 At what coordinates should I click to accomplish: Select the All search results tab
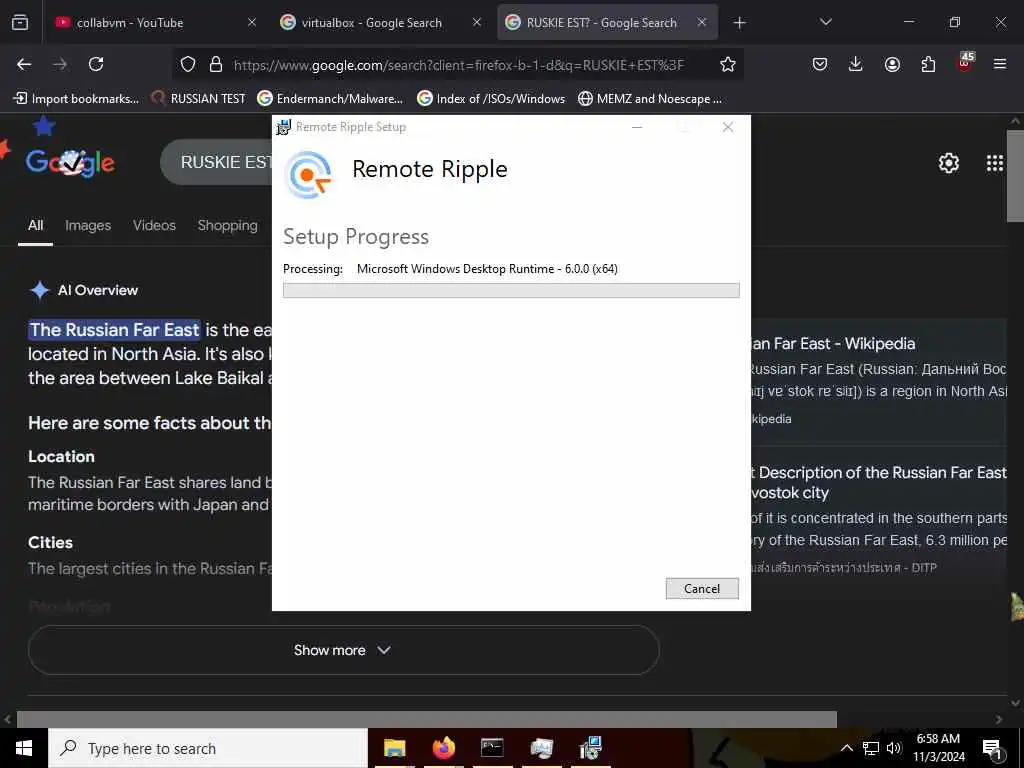click(35, 225)
